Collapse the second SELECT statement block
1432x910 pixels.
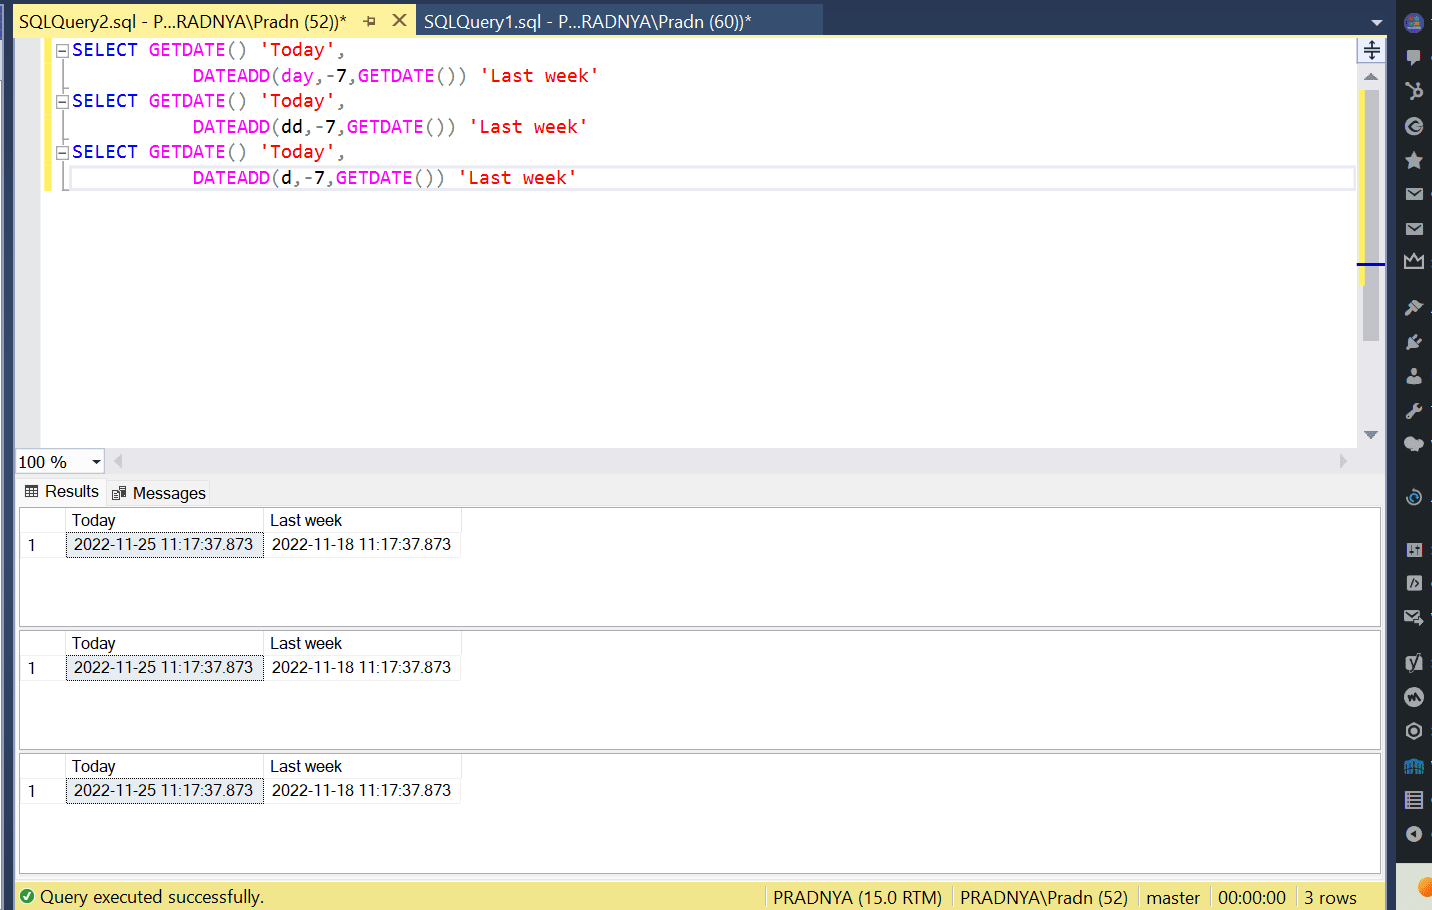click(62, 101)
